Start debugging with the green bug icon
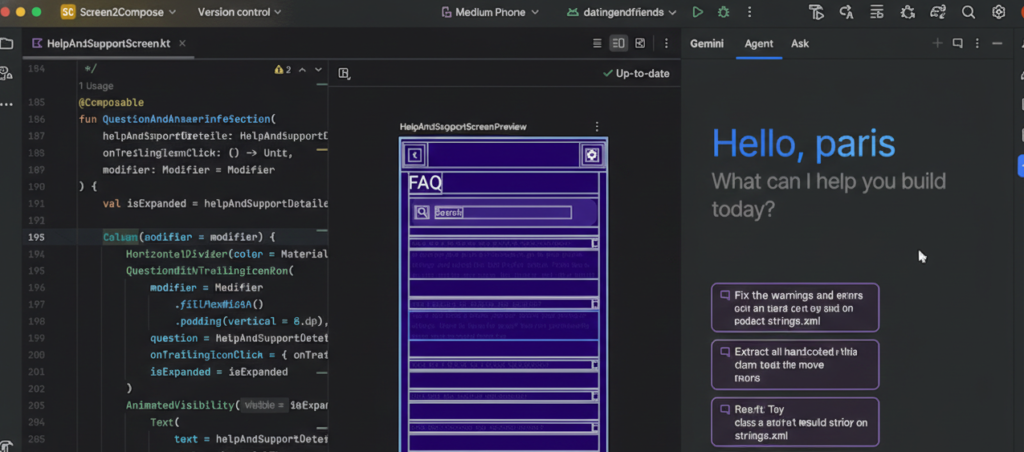The image size is (1024, 452). point(723,12)
